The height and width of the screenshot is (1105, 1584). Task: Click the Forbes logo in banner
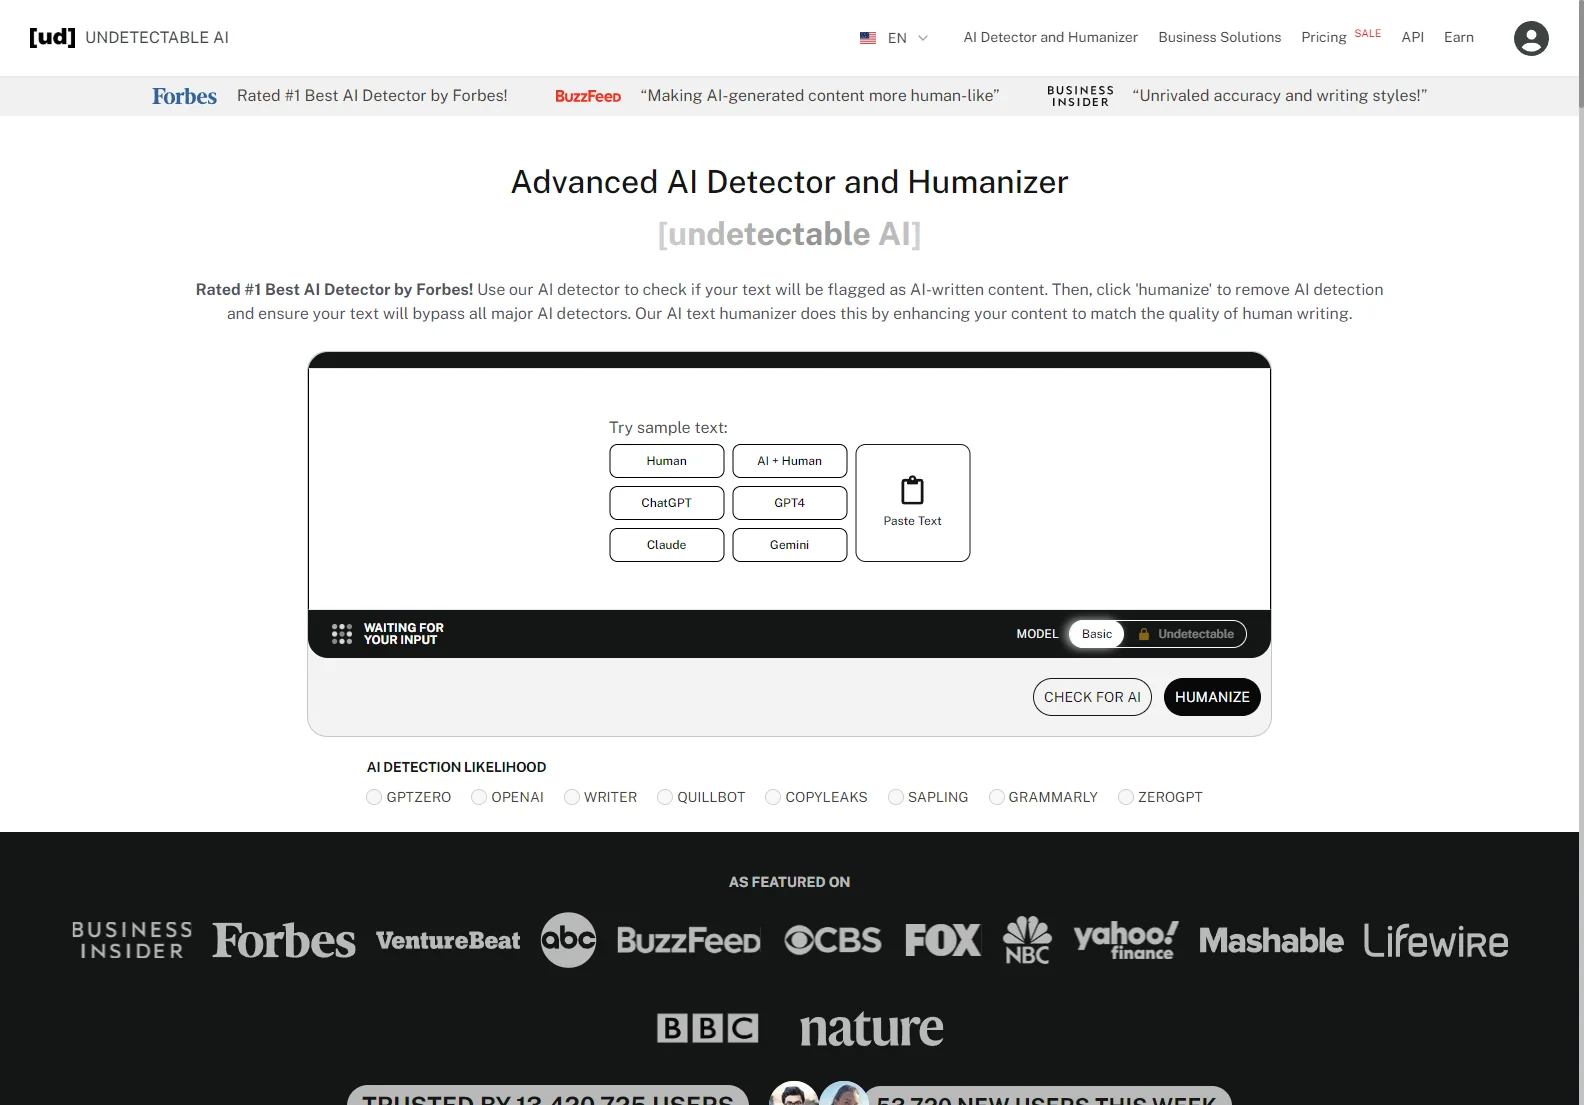click(184, 96)
